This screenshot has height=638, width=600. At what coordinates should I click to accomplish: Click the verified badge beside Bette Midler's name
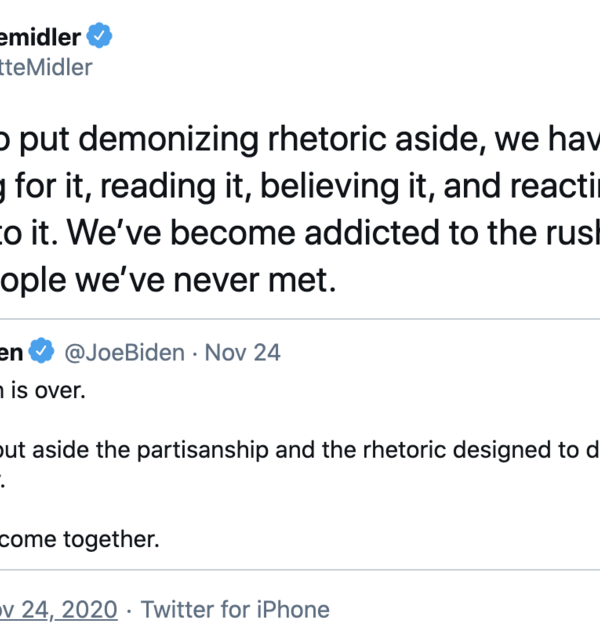point(98,37)
